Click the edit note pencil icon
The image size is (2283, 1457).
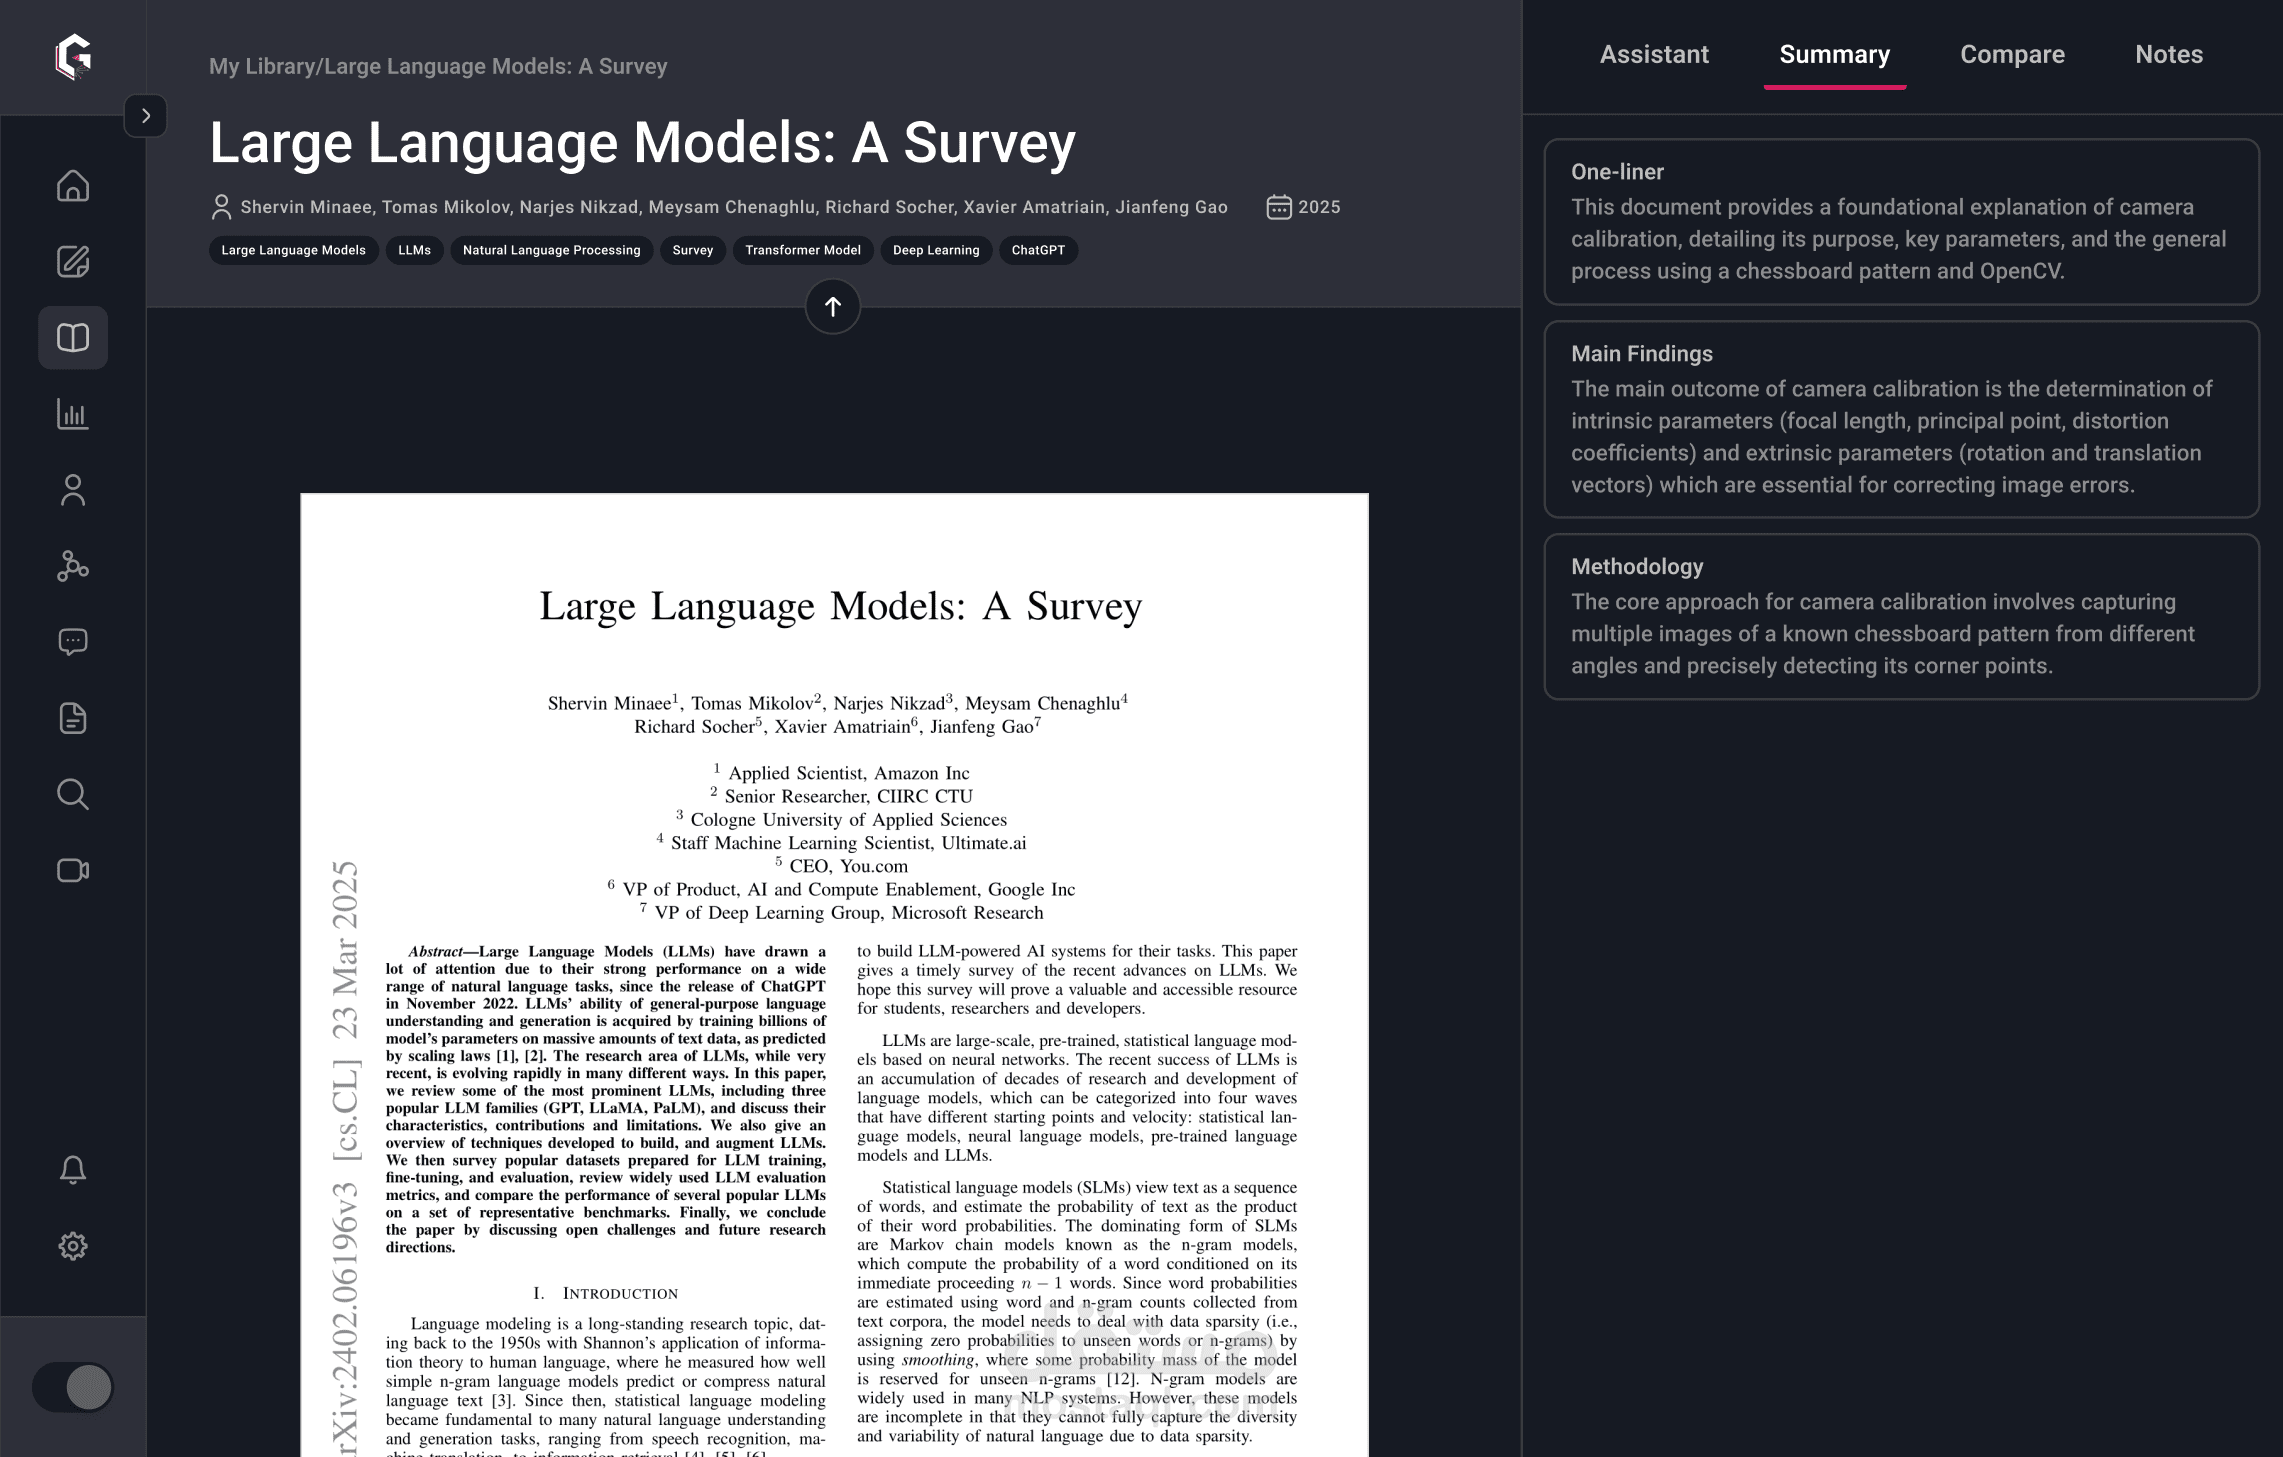coord(73,262)
